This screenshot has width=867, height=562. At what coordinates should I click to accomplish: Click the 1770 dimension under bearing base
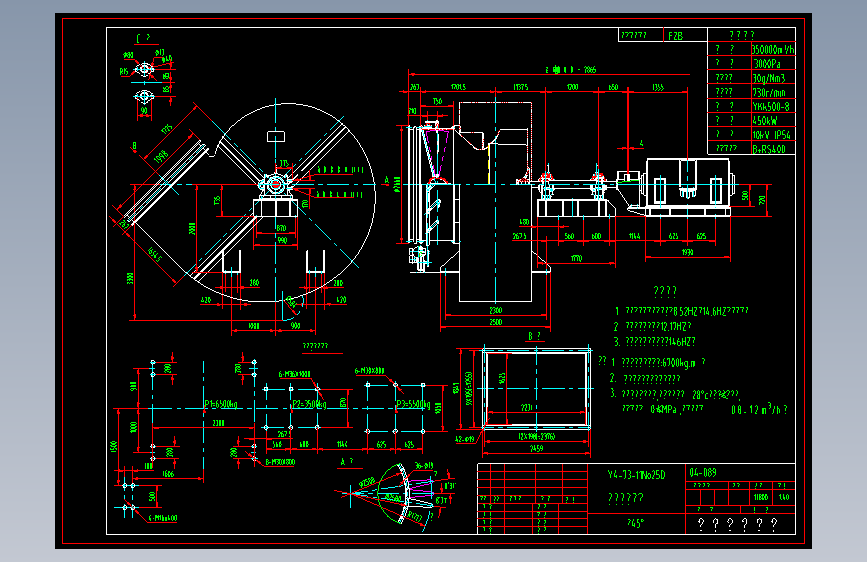pos(576,258)
